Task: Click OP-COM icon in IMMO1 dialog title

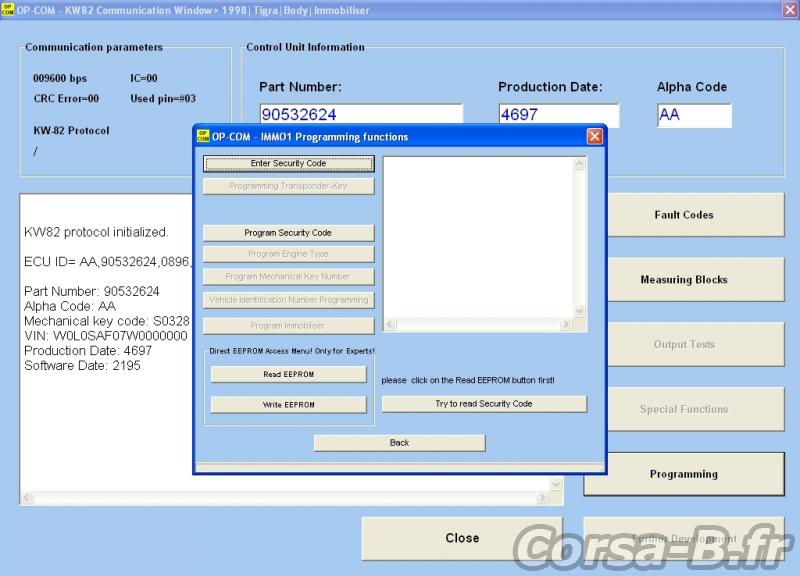Action: coord(203,136)
